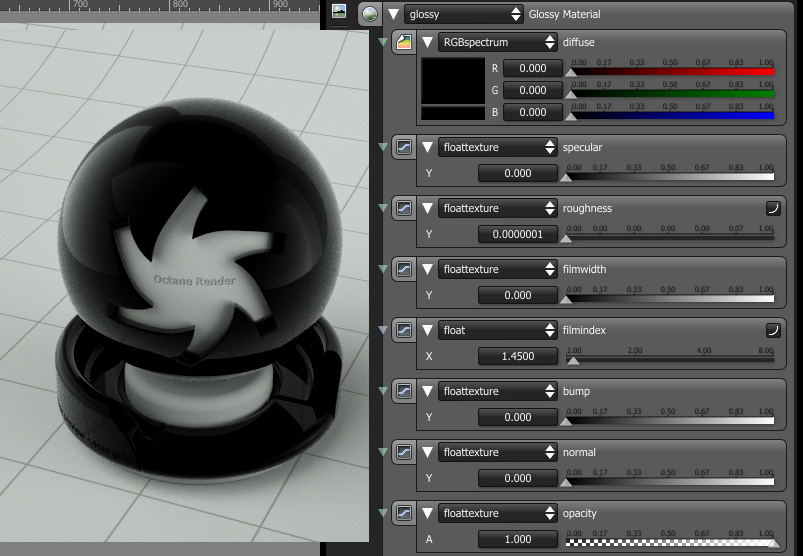Click the filmindex value field 1.4500

point(518,356)
